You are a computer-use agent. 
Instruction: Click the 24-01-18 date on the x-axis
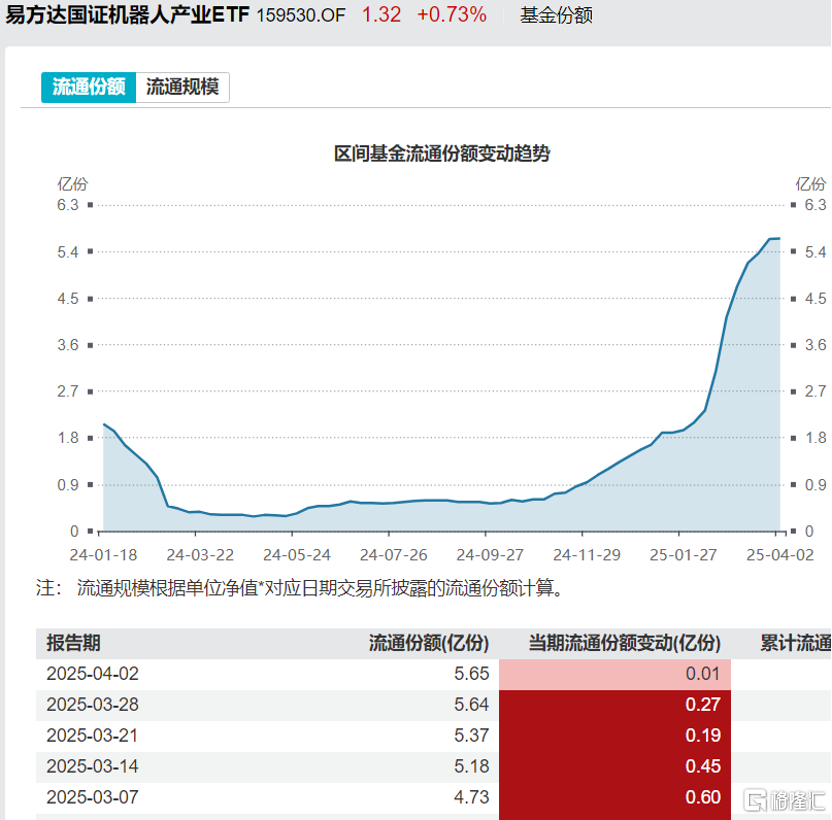point(103,555)
